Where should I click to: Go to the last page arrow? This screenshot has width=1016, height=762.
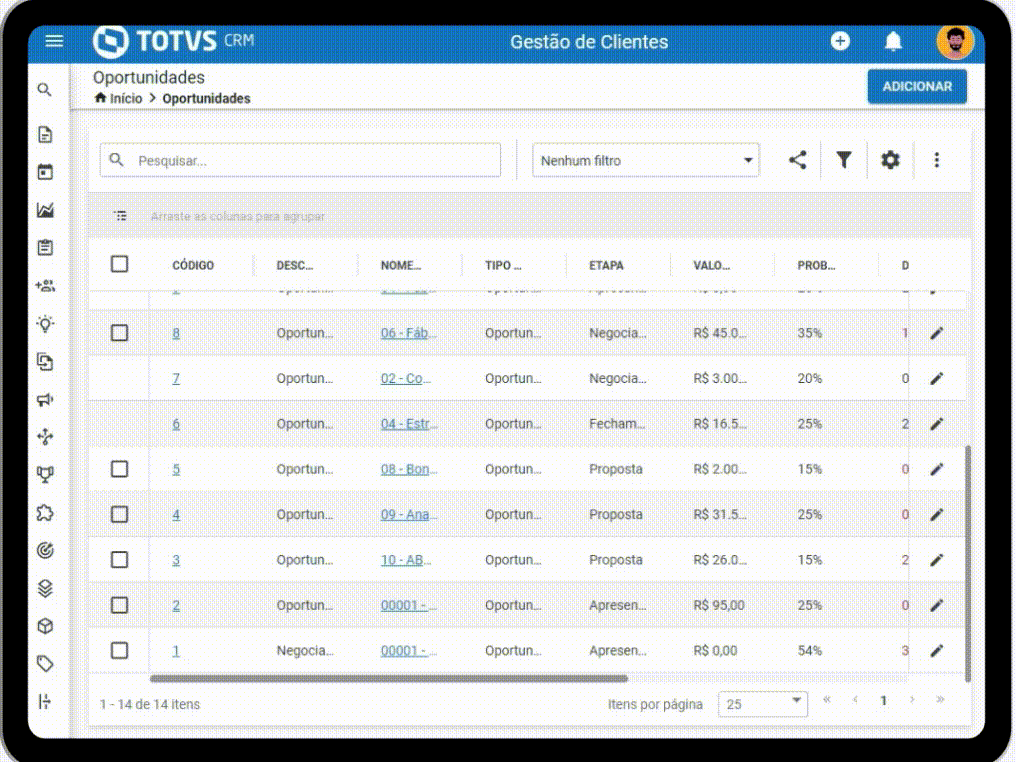pyautogui.click(x=940, y=700)
